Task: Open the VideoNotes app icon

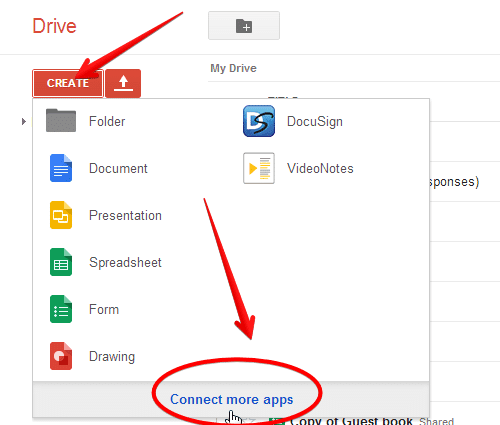Action: pos(259,168)
